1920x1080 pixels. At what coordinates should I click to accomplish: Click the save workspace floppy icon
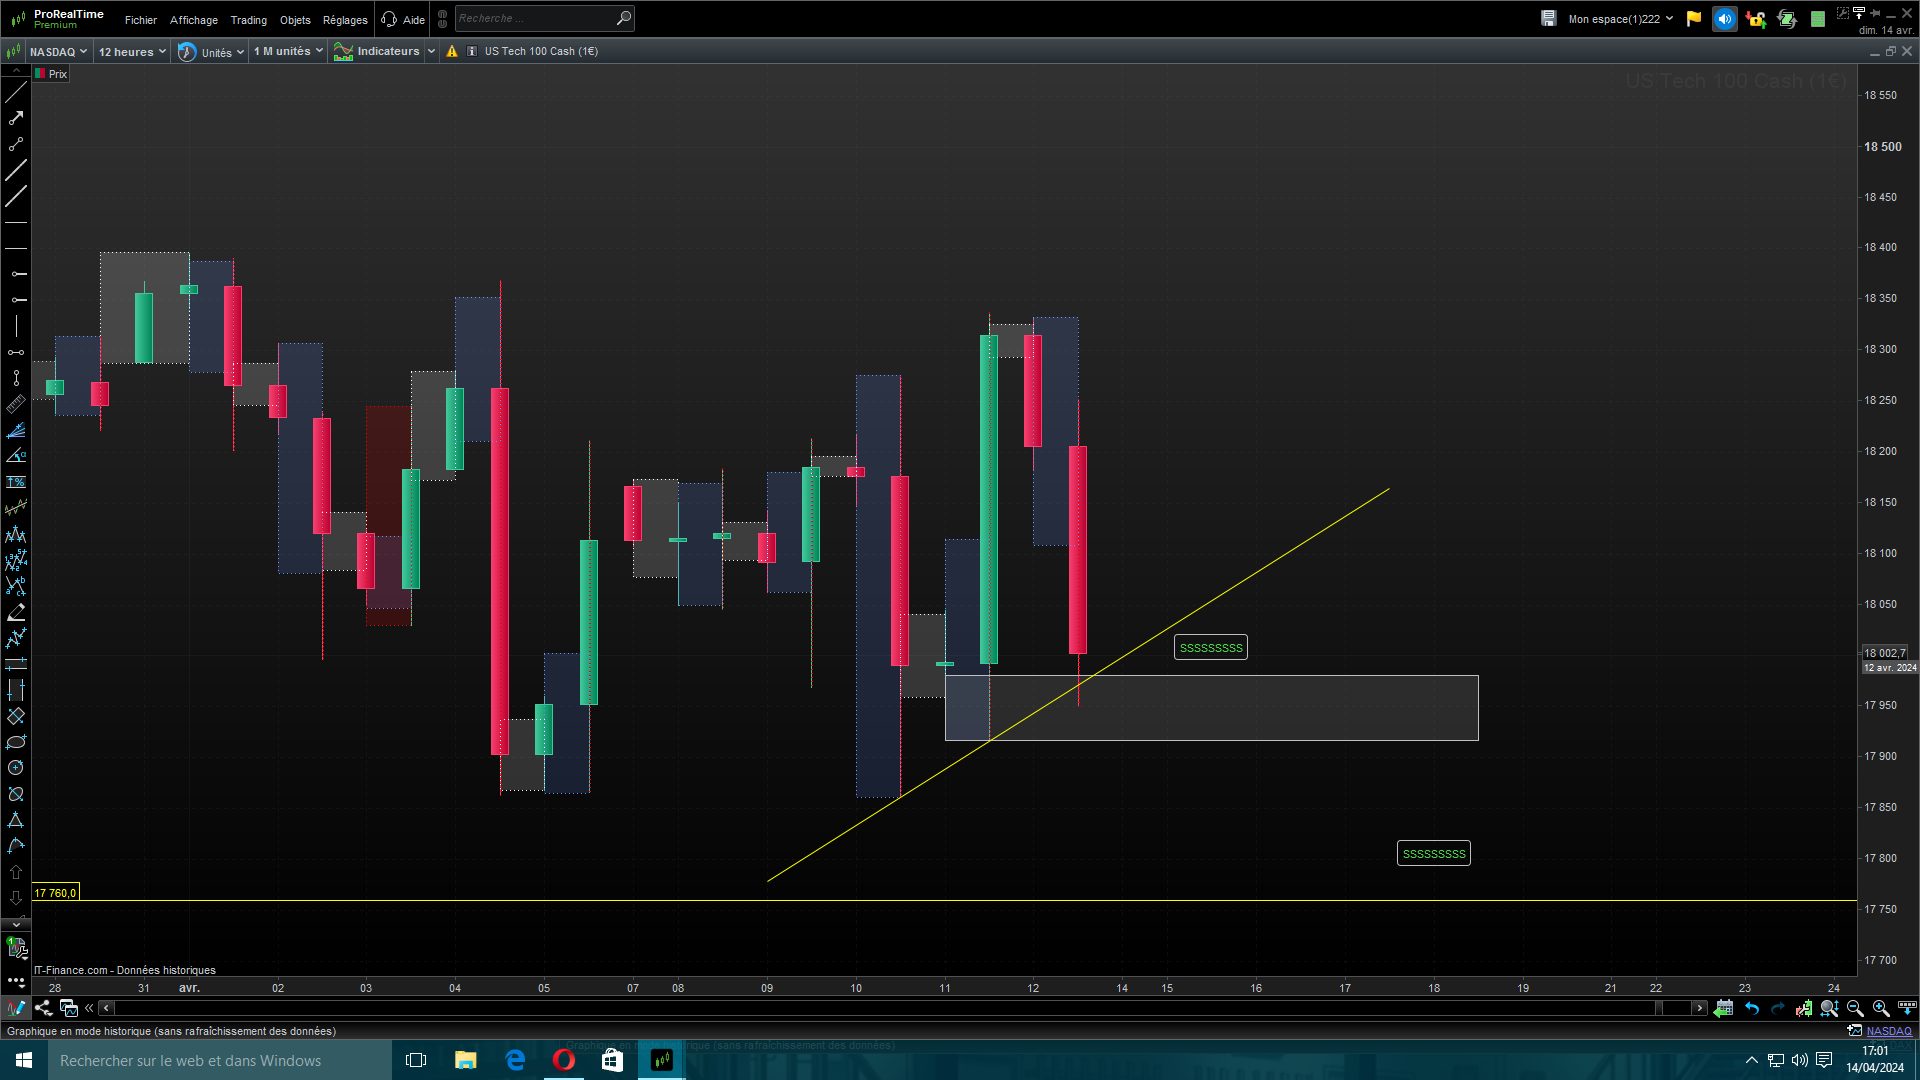(1548, 19)
